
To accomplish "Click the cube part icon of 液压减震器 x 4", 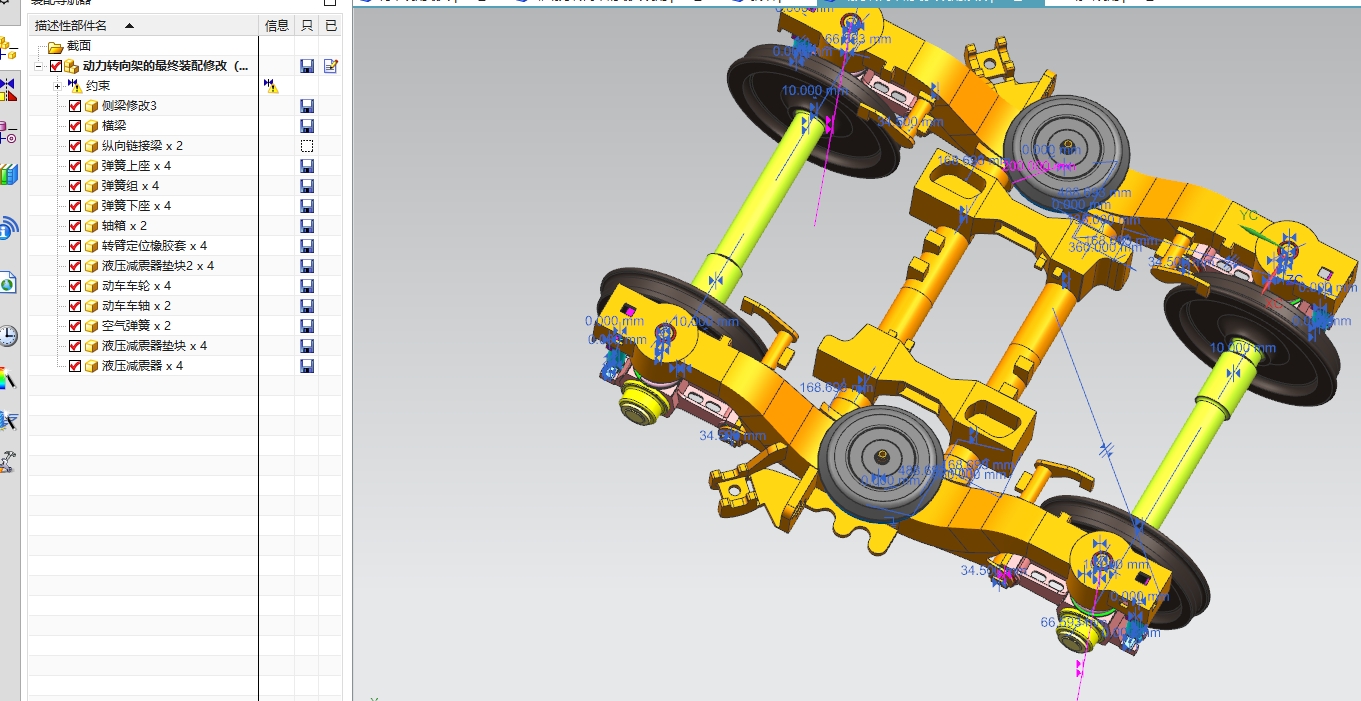I will click(x=91, y=366).
